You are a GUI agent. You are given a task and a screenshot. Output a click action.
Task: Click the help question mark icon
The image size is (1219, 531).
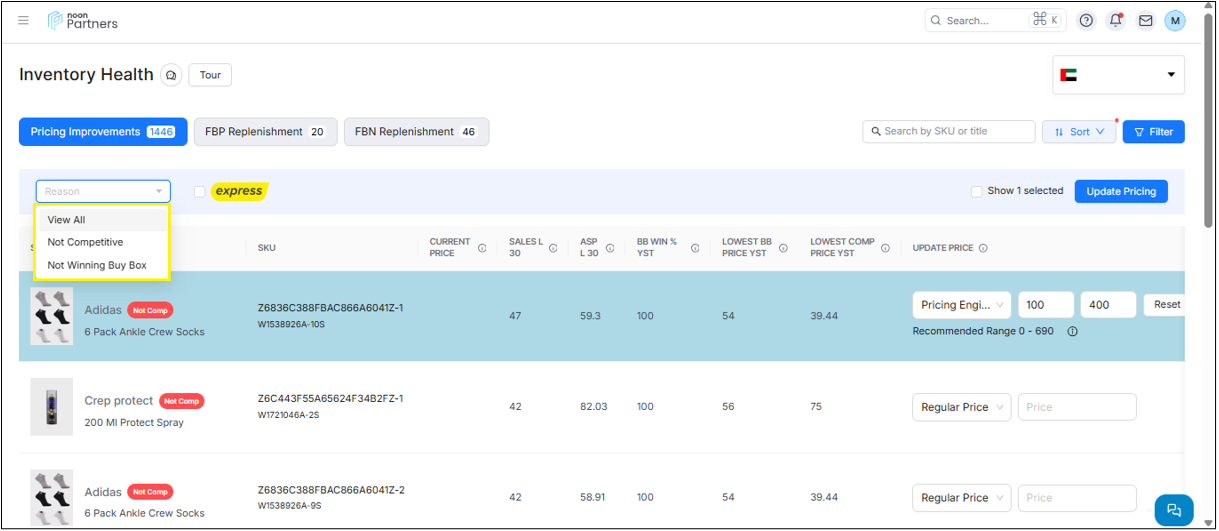tap(1086, 20)
